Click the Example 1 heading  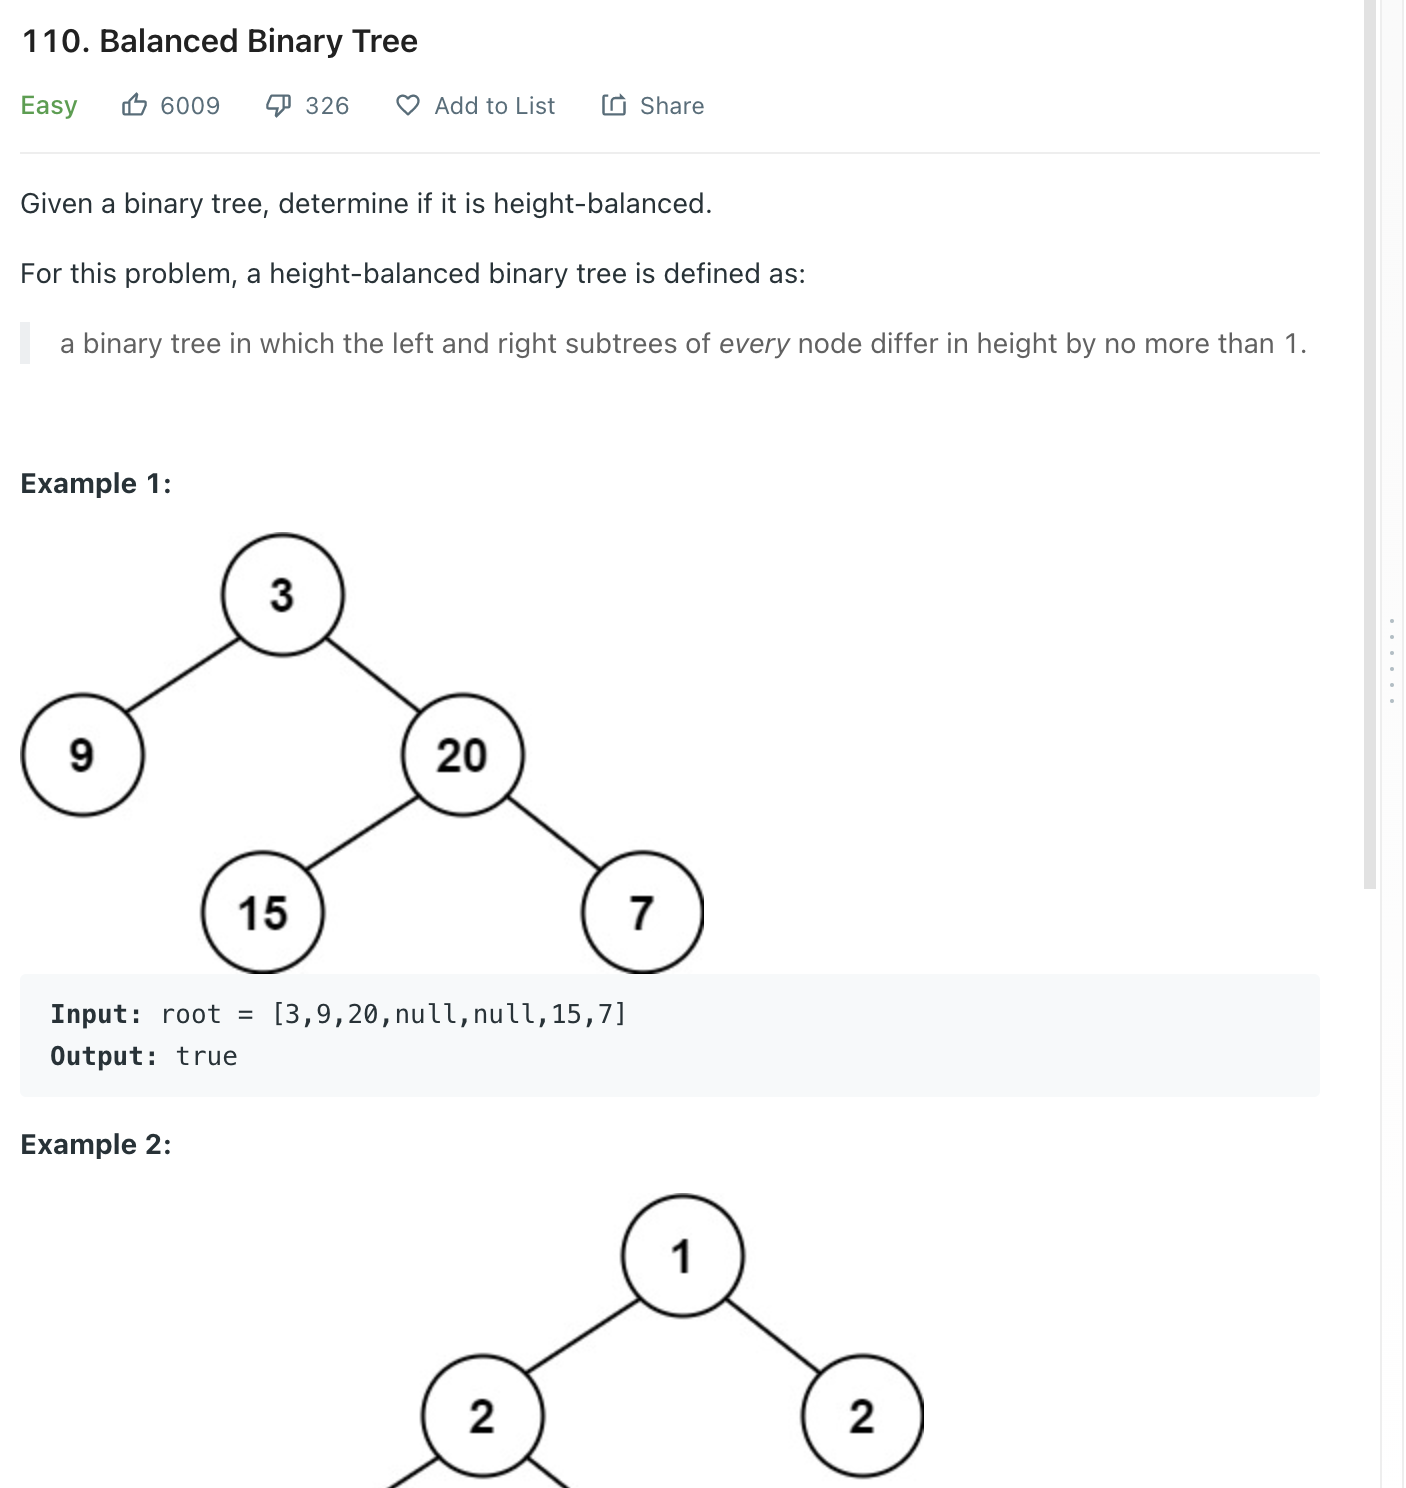95,483
